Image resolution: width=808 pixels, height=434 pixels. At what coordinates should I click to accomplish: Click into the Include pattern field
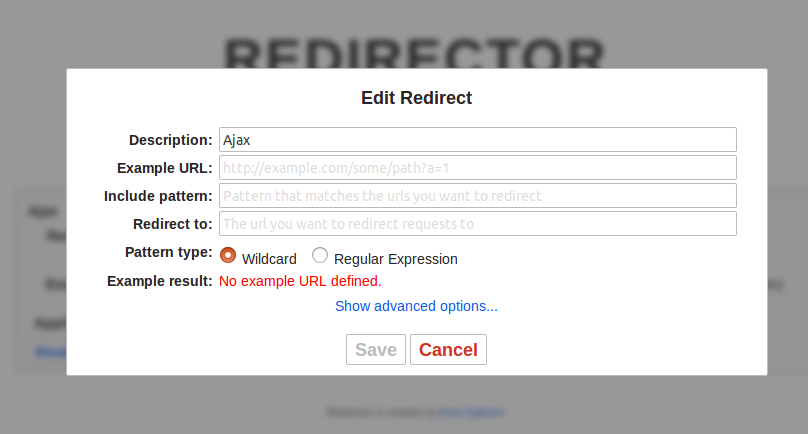[x=478, y=195]
